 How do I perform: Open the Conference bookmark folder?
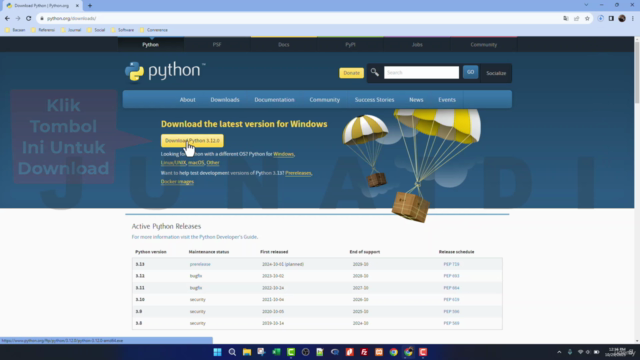point(153,30)
